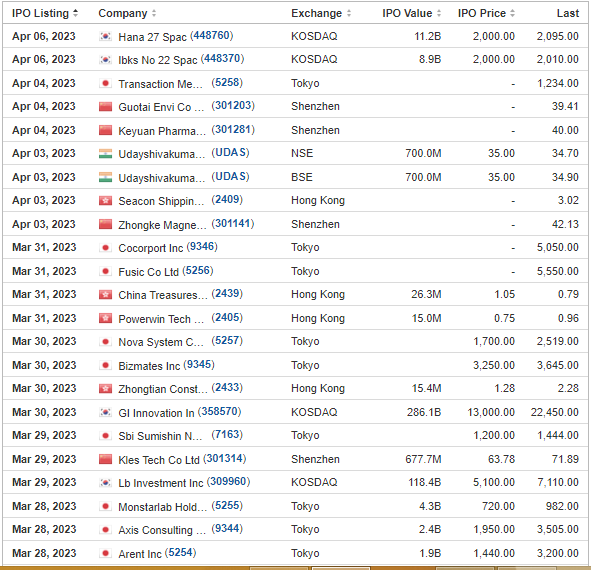Viewport: 591px width, 570px height.
Task: Click the Hong Kong flag beside China Treasures
Action: [x=105, y=294]
